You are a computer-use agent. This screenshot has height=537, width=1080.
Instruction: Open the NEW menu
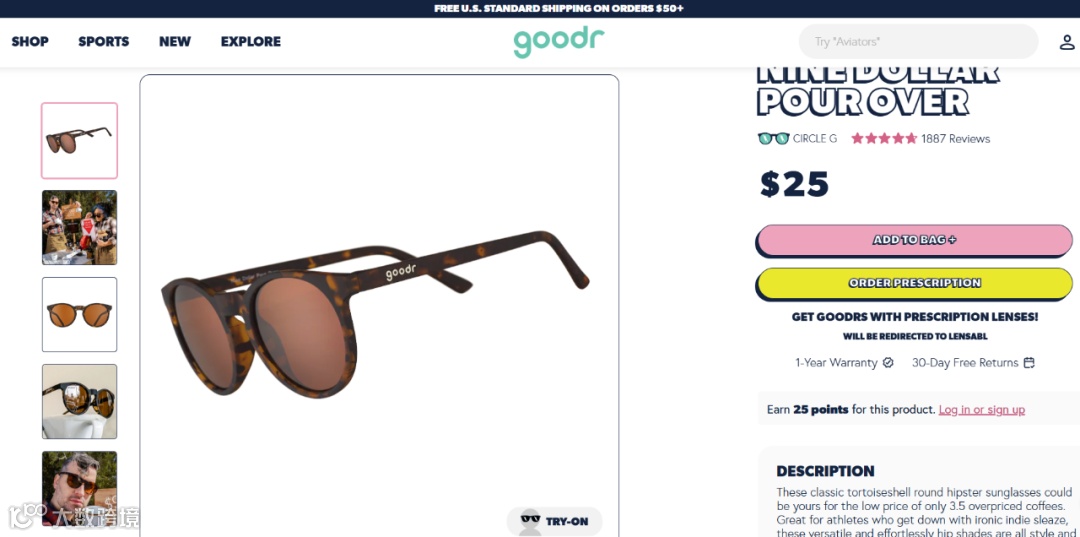pyautogui.click(x=175, y=41)
